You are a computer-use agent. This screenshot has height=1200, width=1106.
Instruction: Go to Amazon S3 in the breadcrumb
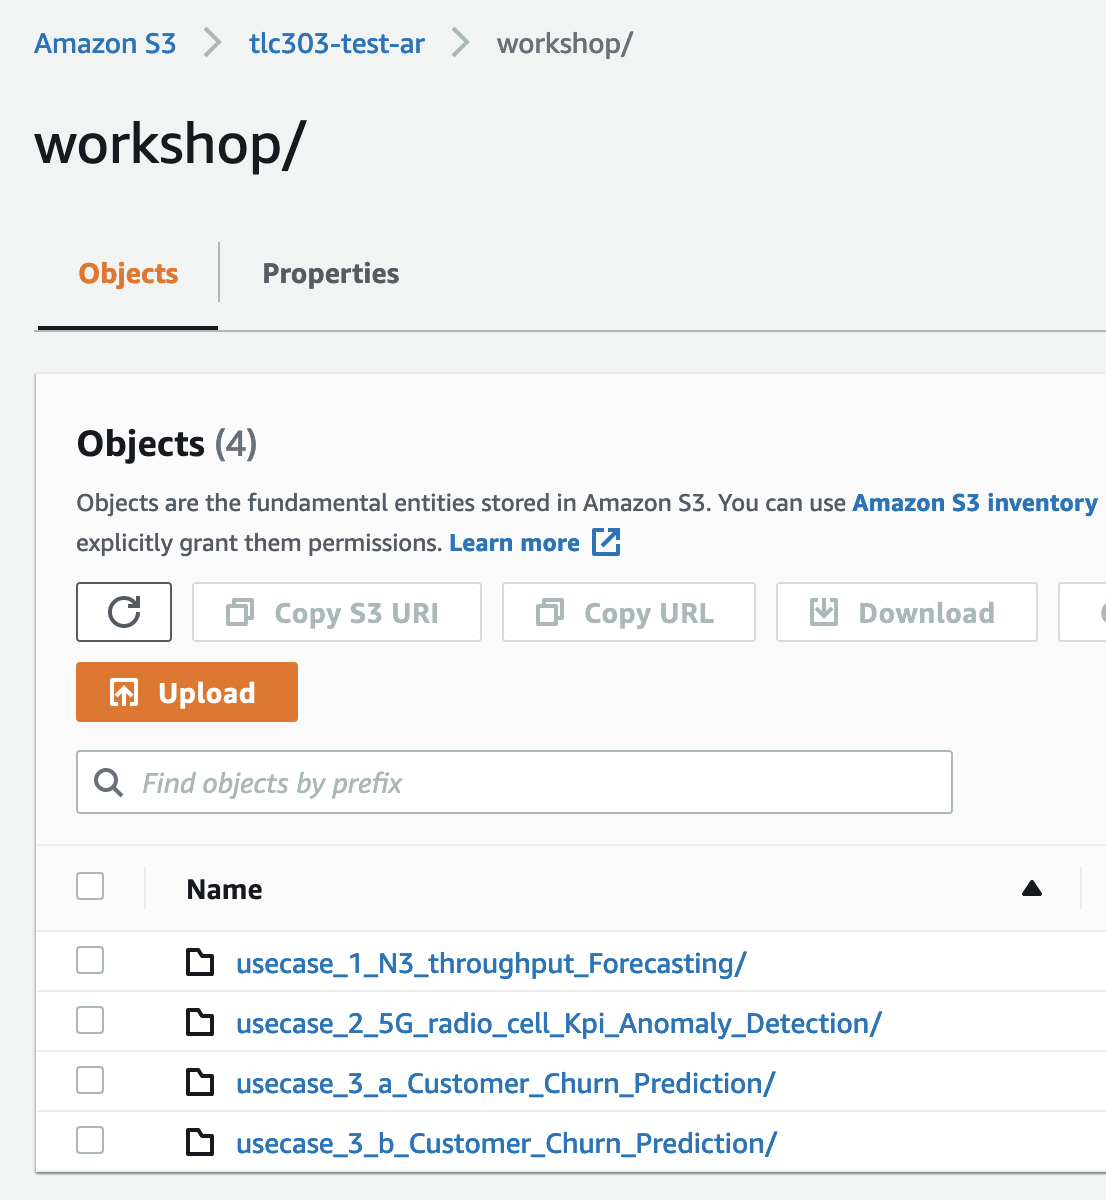click(105, 44)
